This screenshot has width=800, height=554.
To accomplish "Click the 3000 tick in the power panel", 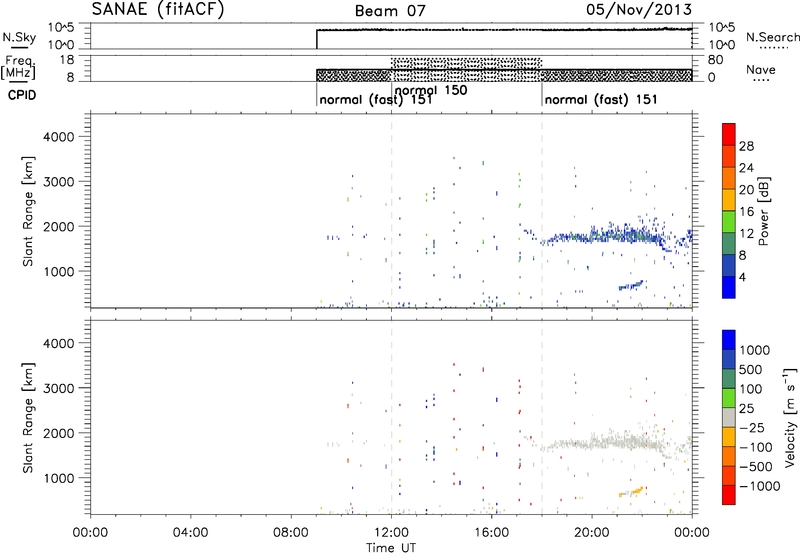I will coord(58,182).
